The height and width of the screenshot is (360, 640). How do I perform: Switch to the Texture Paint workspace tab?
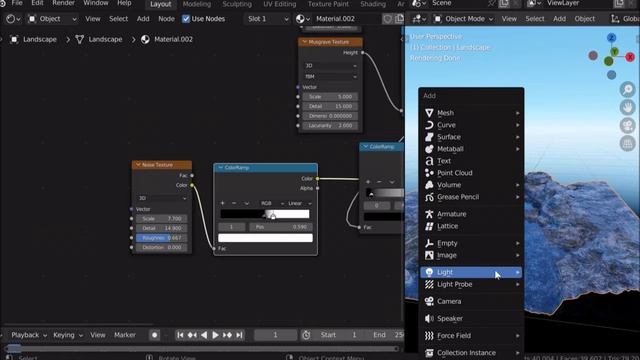(x=329, y=4)
